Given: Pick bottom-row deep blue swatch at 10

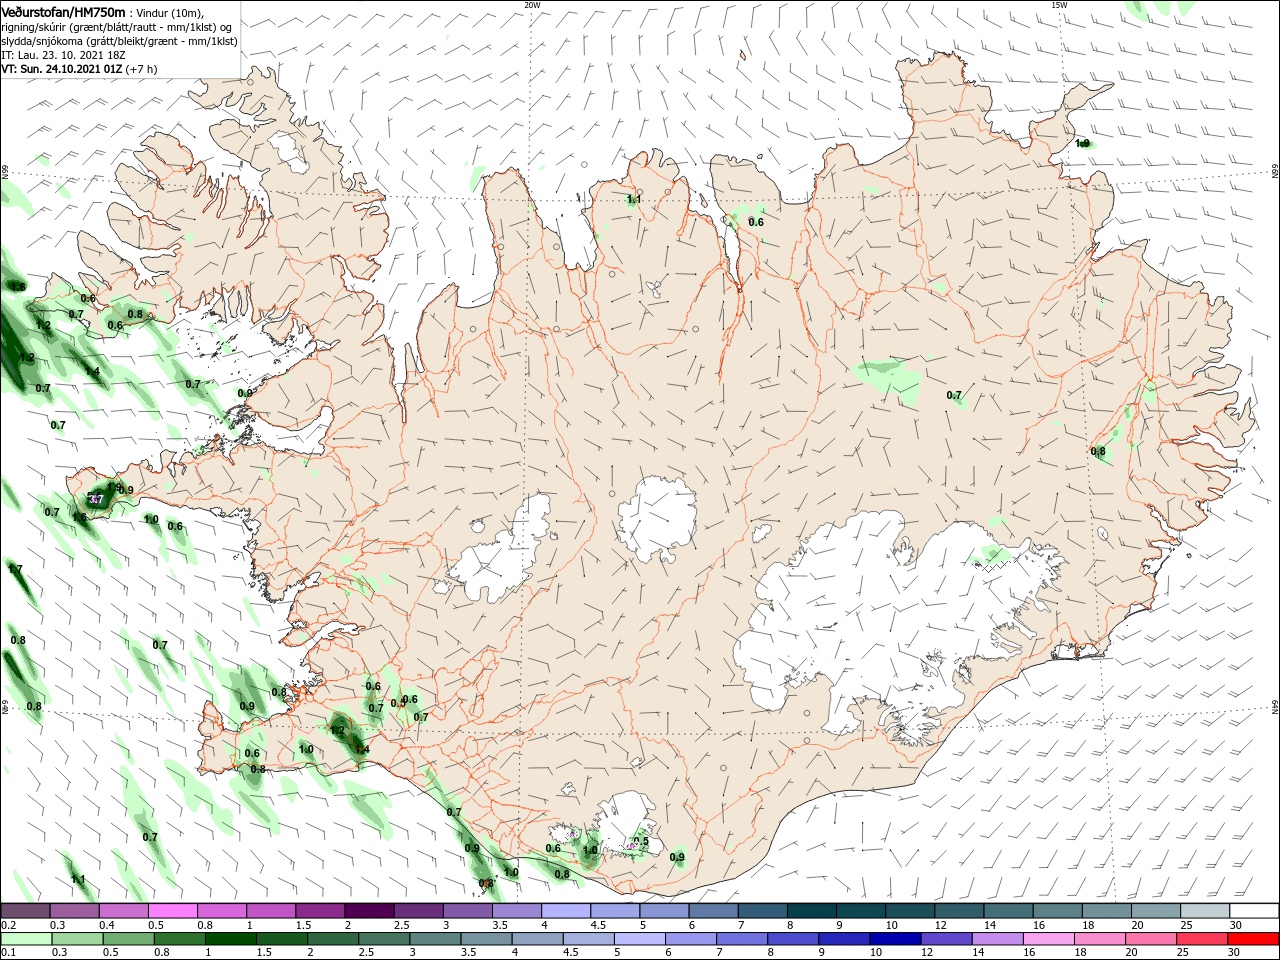Looking at the screenshot, I should tap(895, 939).
